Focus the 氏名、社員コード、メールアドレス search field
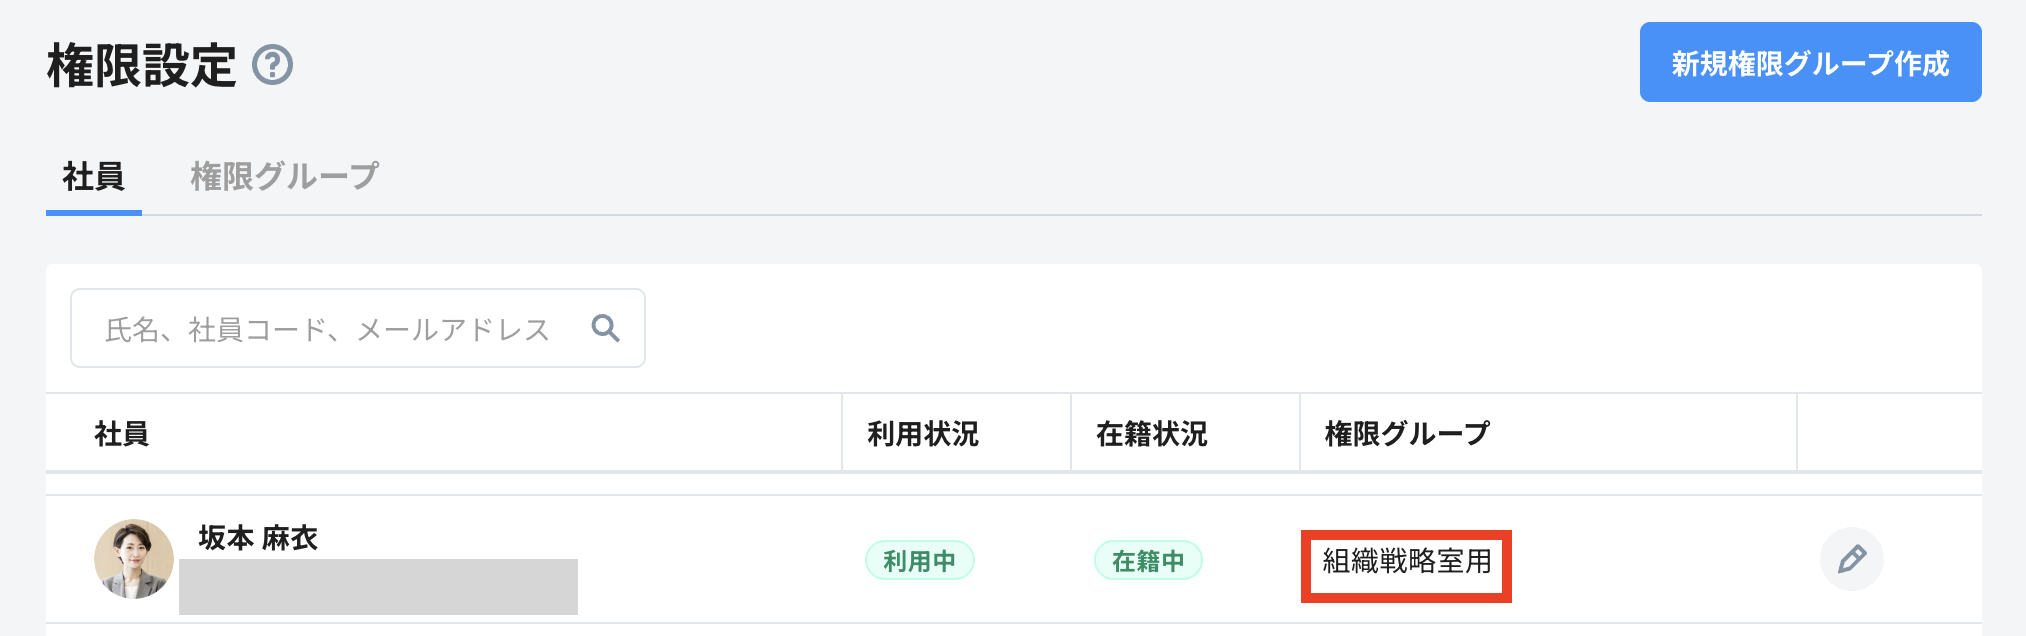Viewport: 2026px width, 636px height. 357,328
